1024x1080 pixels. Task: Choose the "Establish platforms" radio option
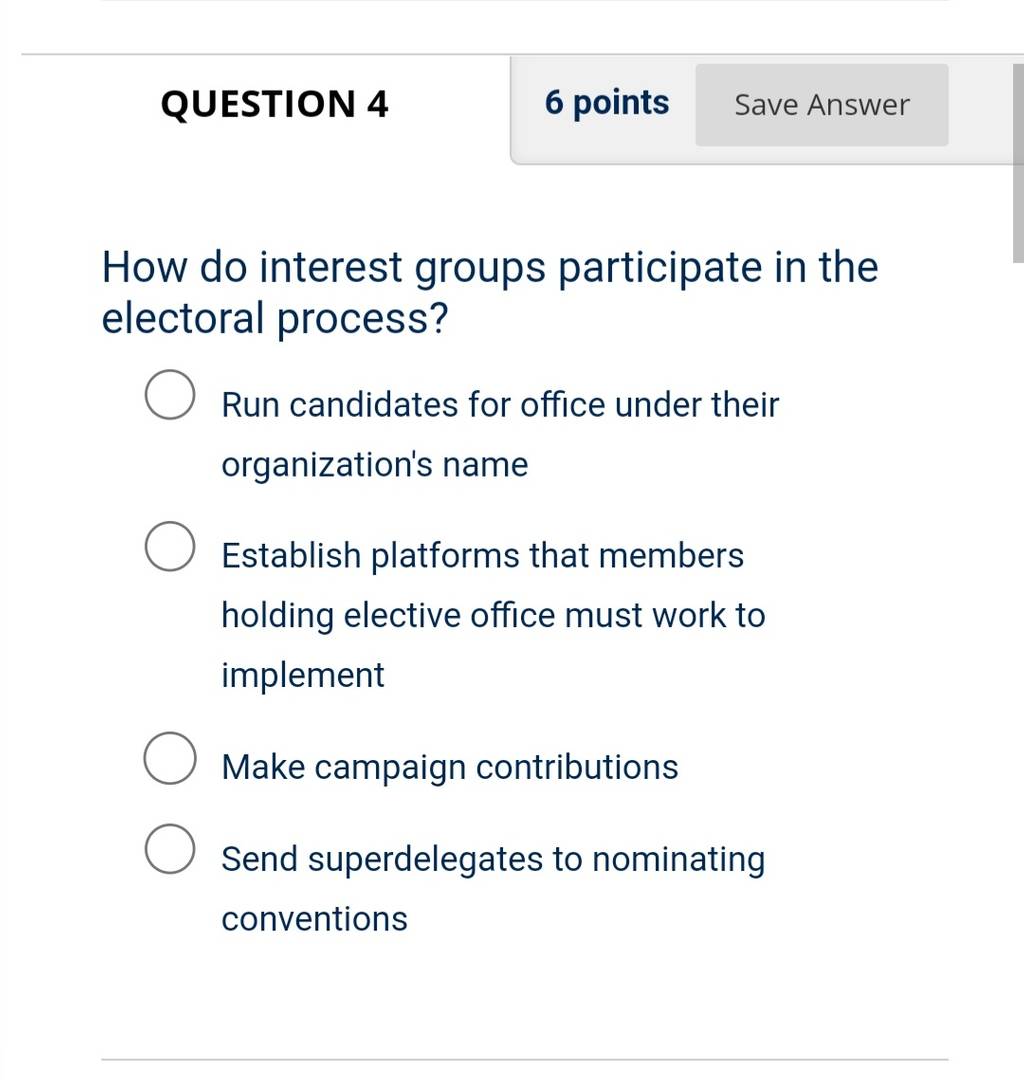(x=169, y=546)
